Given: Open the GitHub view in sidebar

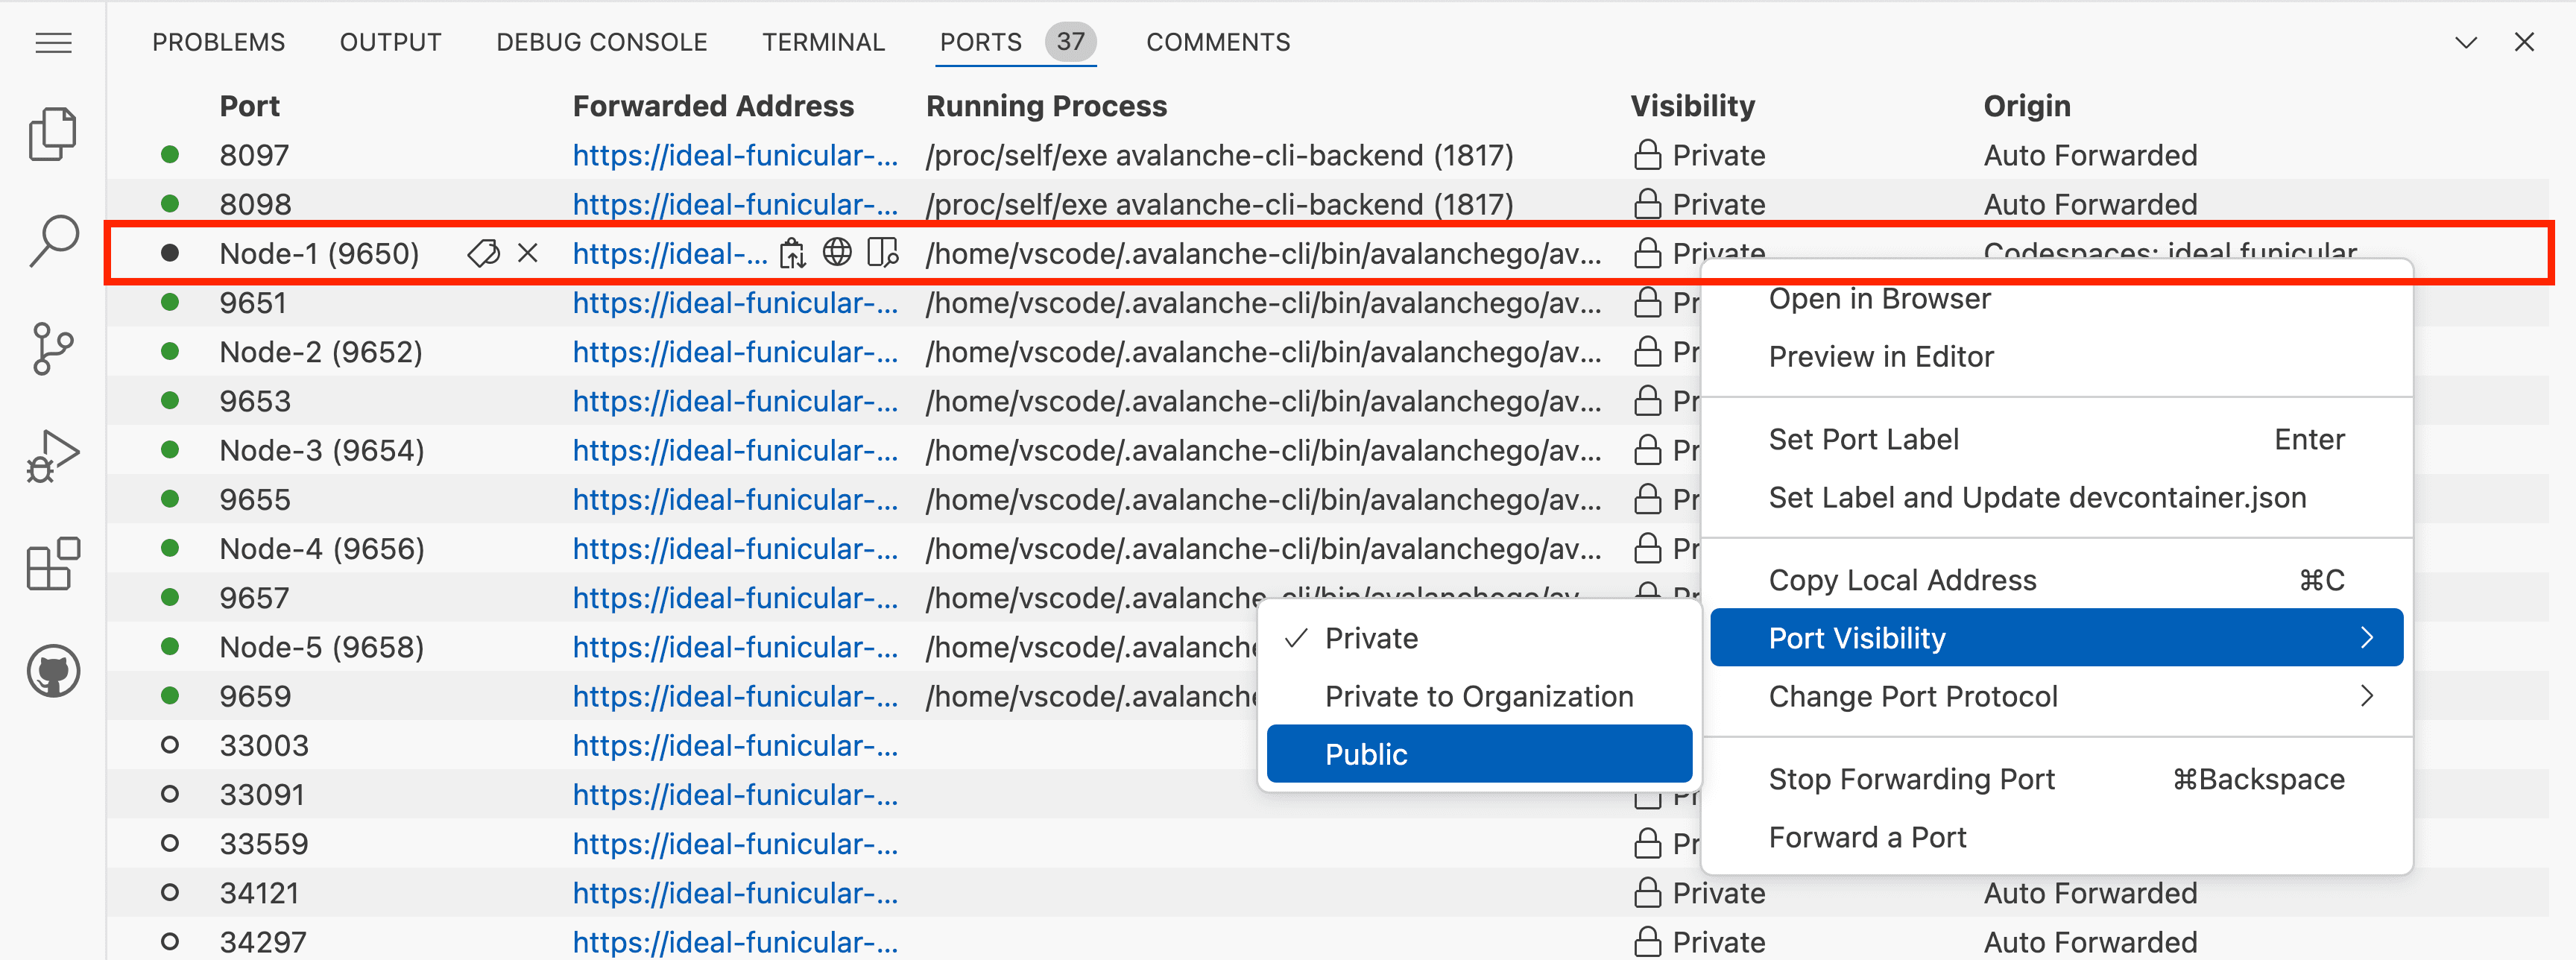Looking at the screenshot, I should pos(52,670).
